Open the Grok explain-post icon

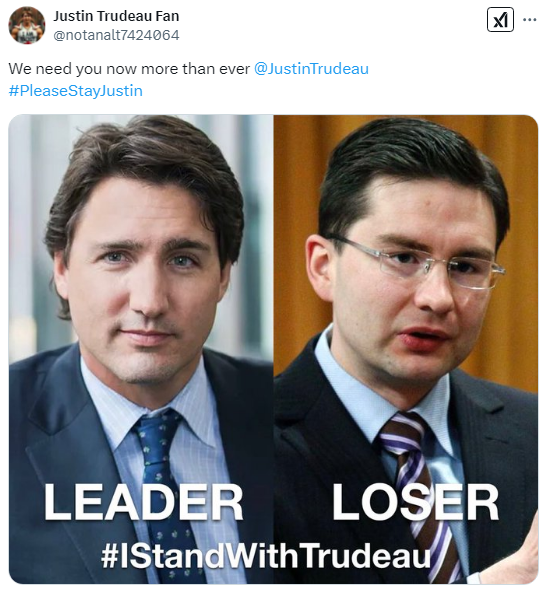pyautogui.click(x=500, y=19)
